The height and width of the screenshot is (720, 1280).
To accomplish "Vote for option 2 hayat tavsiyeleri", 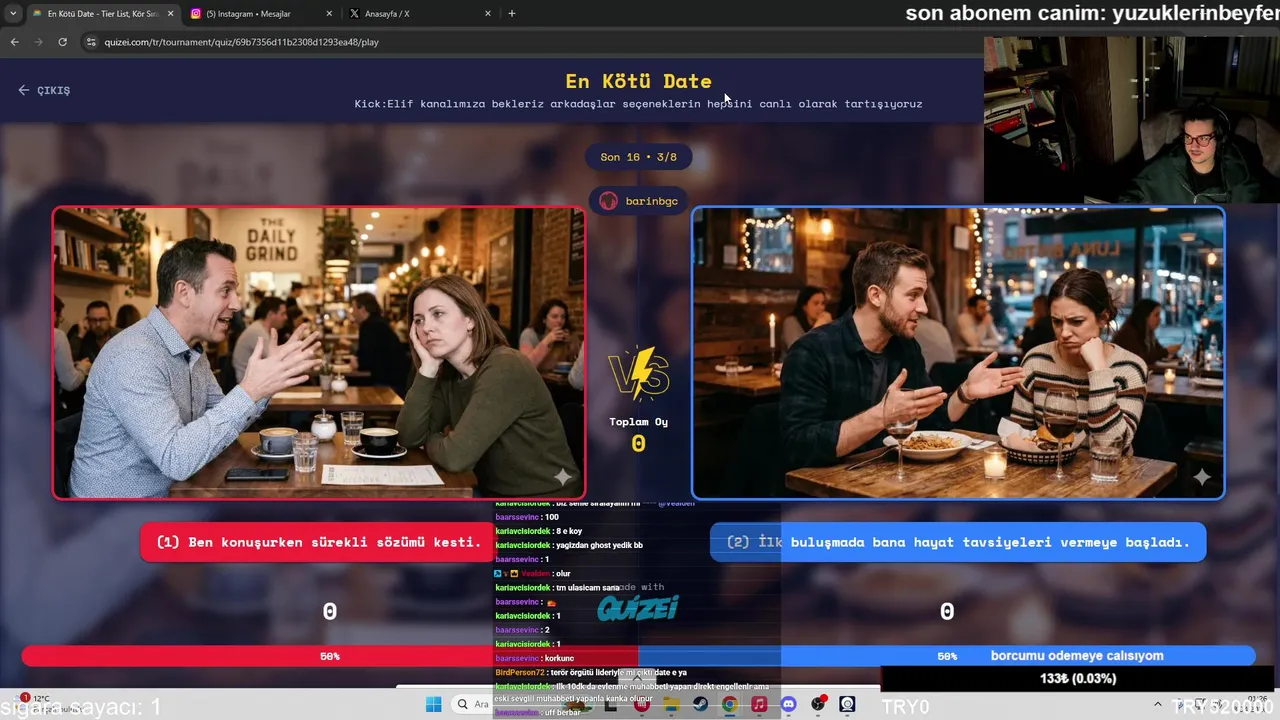I will (958, 542).
